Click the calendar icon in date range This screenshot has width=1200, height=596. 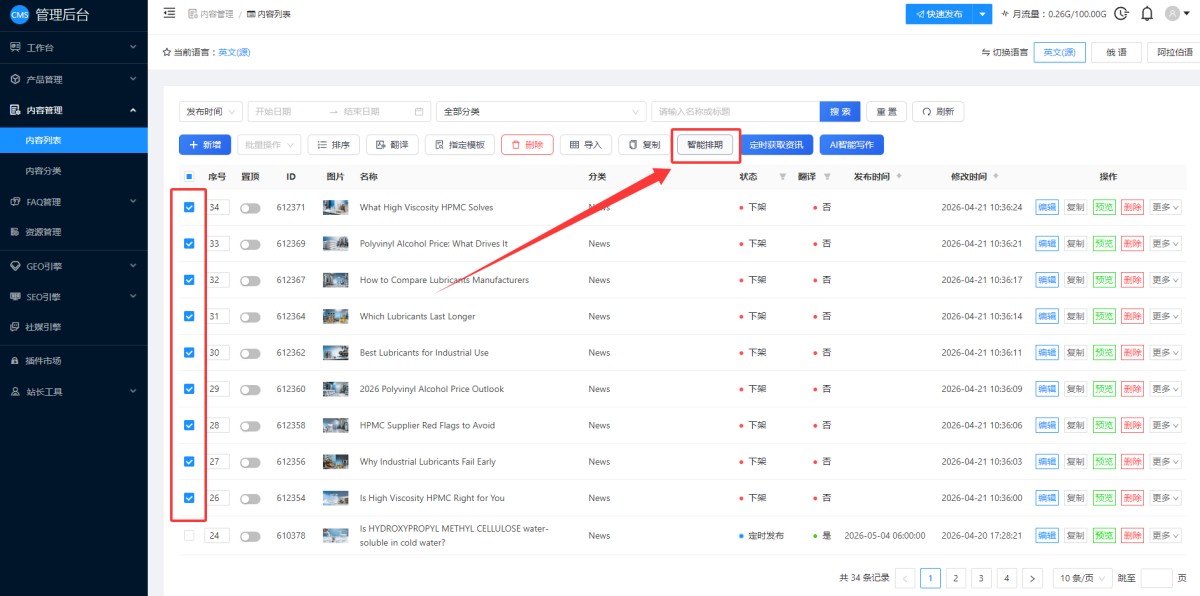point(419,112)
